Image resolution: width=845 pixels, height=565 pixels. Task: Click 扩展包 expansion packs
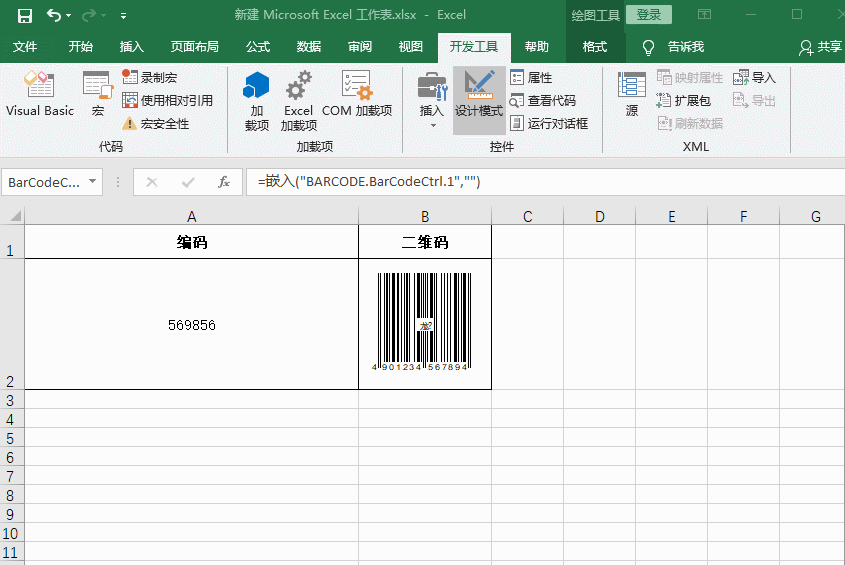pyautogui.click(x=683, y=100)
